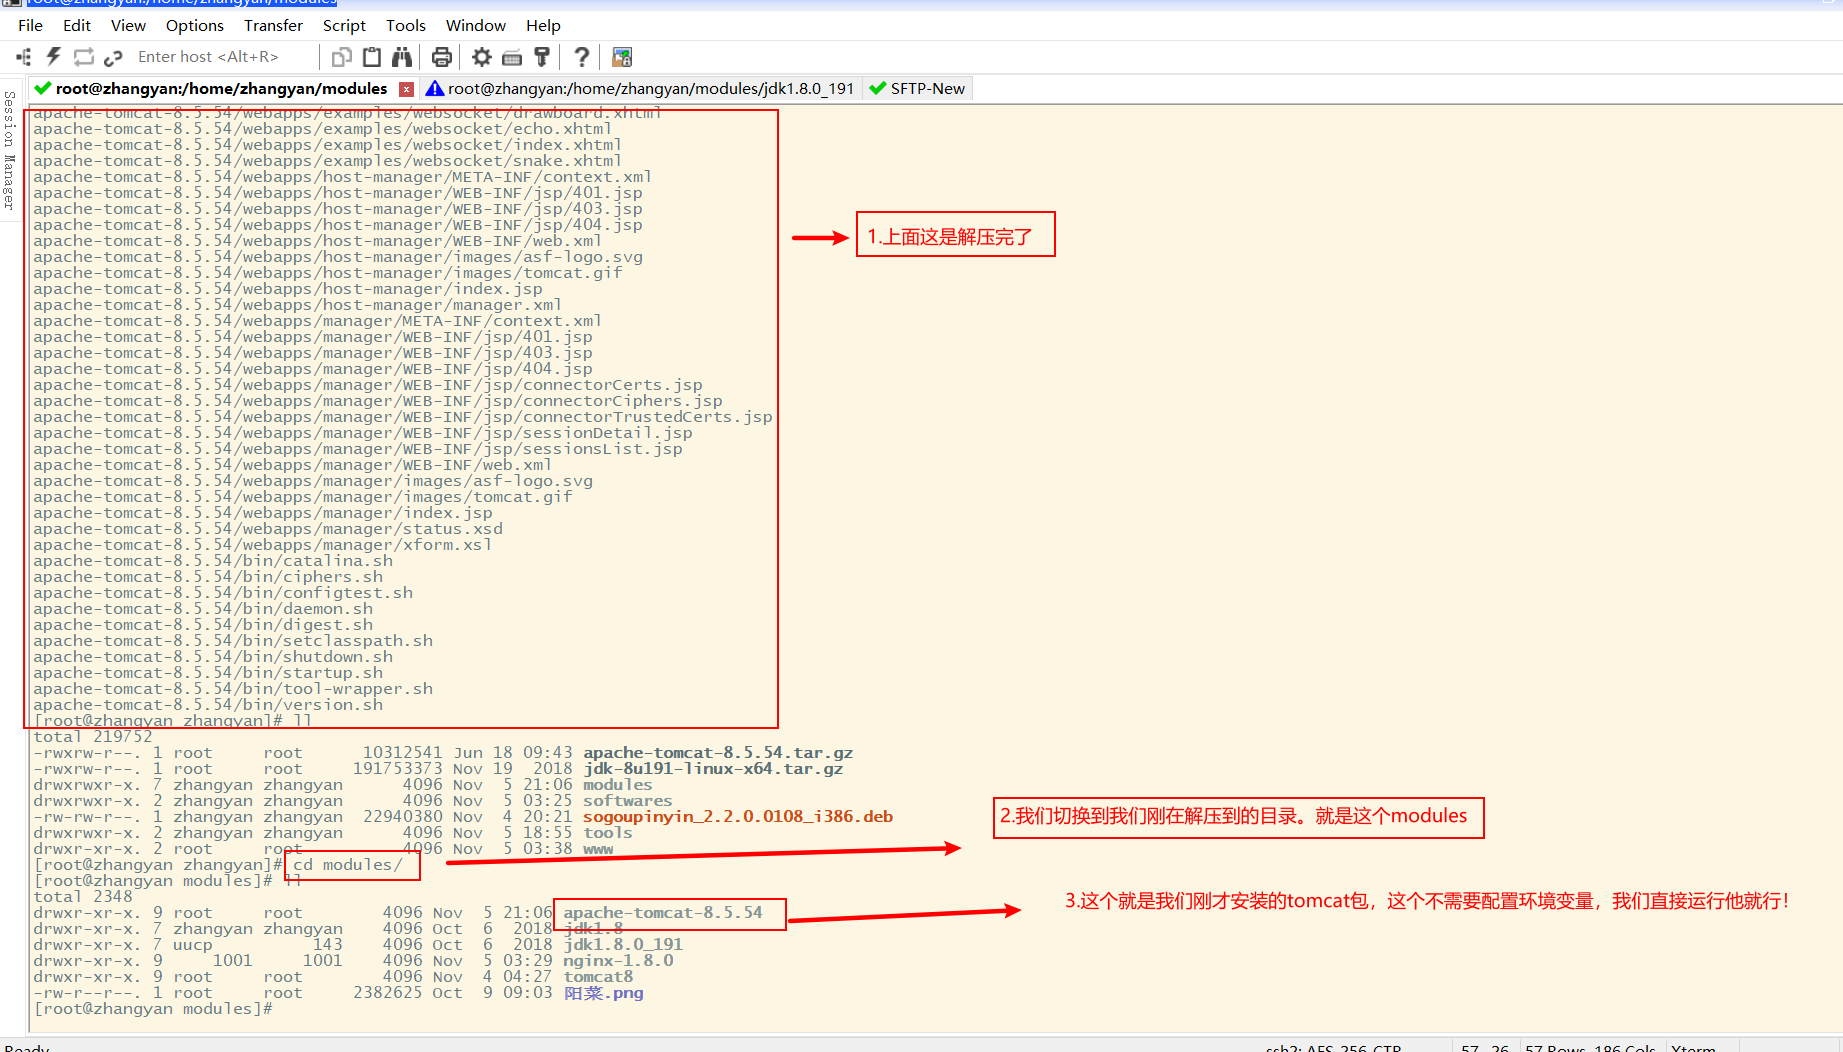Screen dimensions: 1843x1052
Task: Open Session Options gear icon
Action: (482, 57)
